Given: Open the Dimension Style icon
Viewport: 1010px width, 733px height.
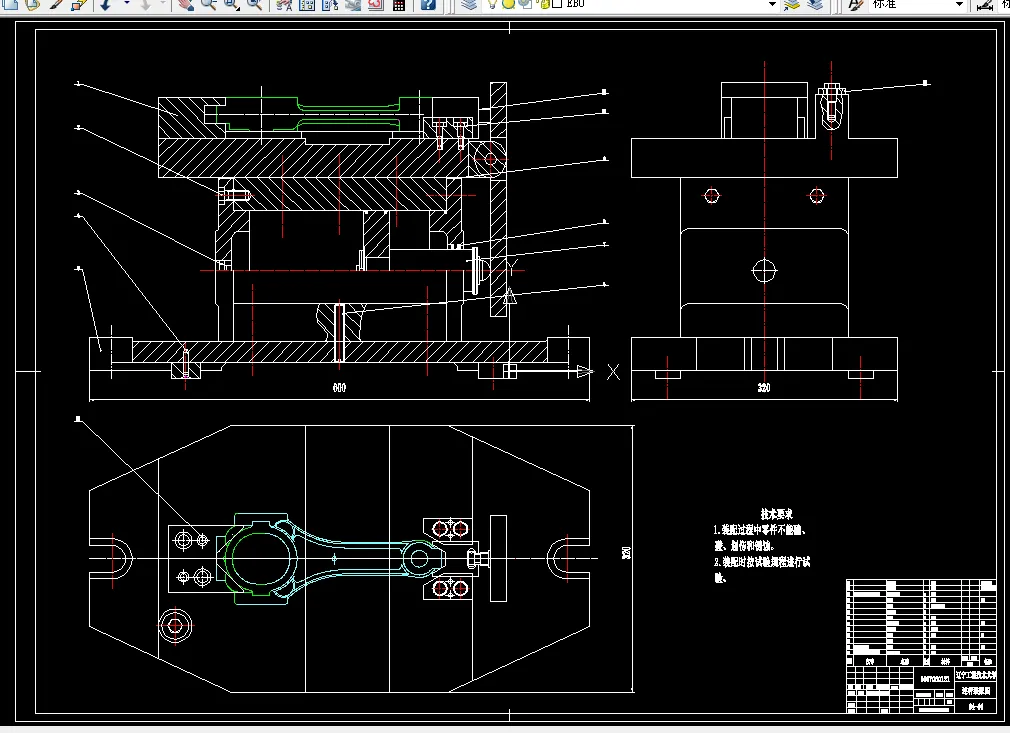Looking at the screenshot, I should (985, 5).
